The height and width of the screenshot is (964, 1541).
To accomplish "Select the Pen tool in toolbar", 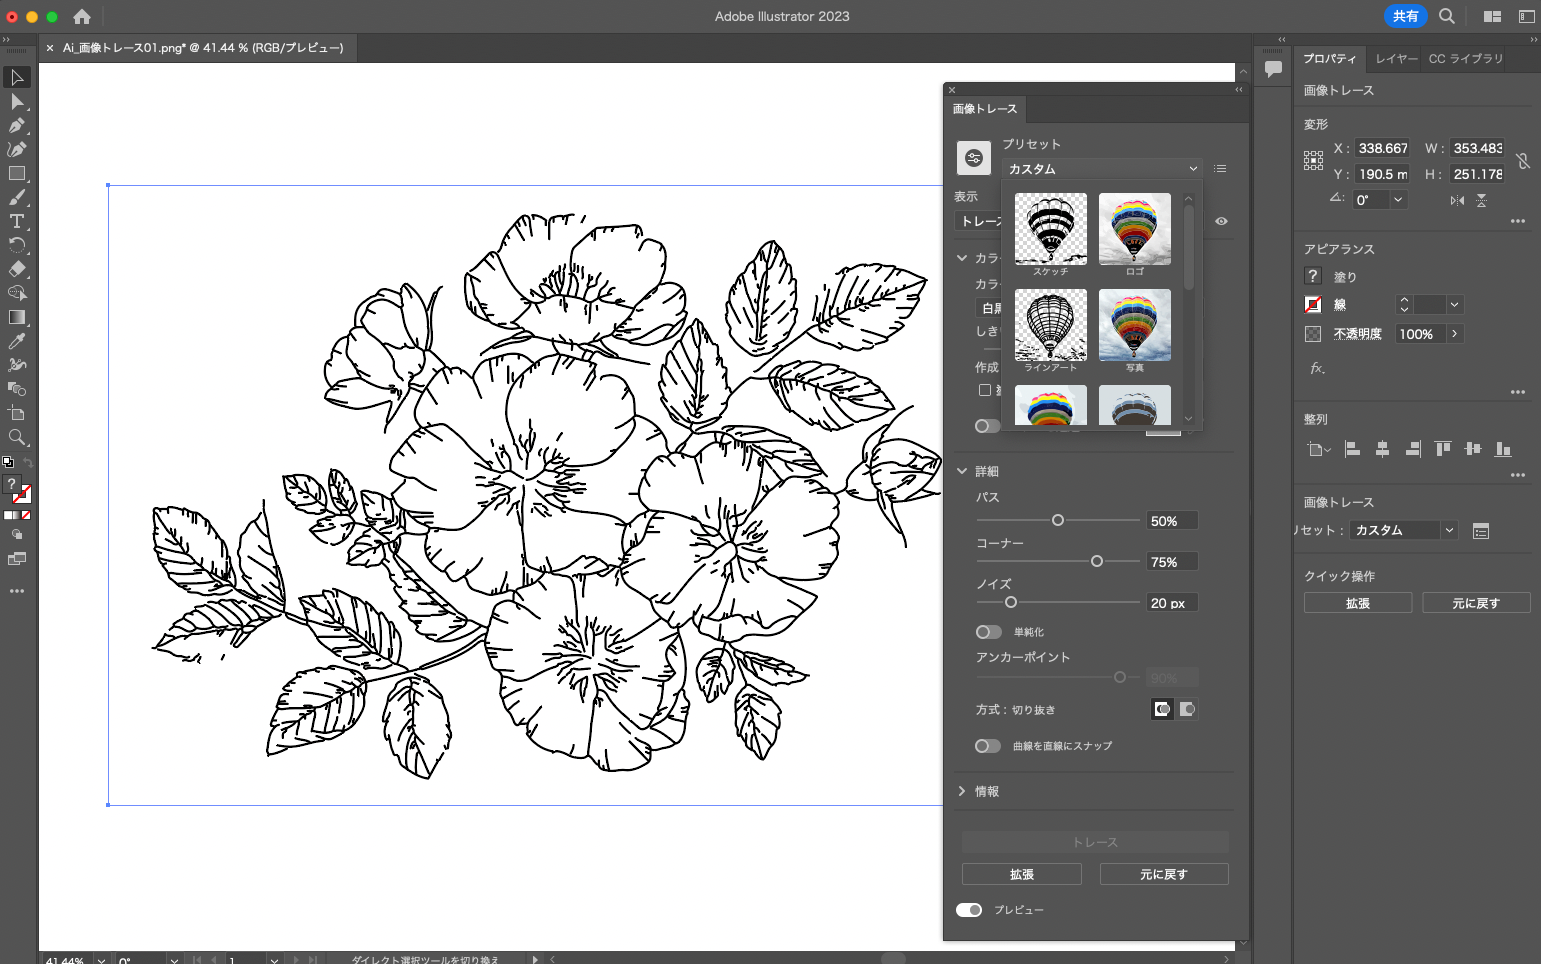I will (17, 125).
